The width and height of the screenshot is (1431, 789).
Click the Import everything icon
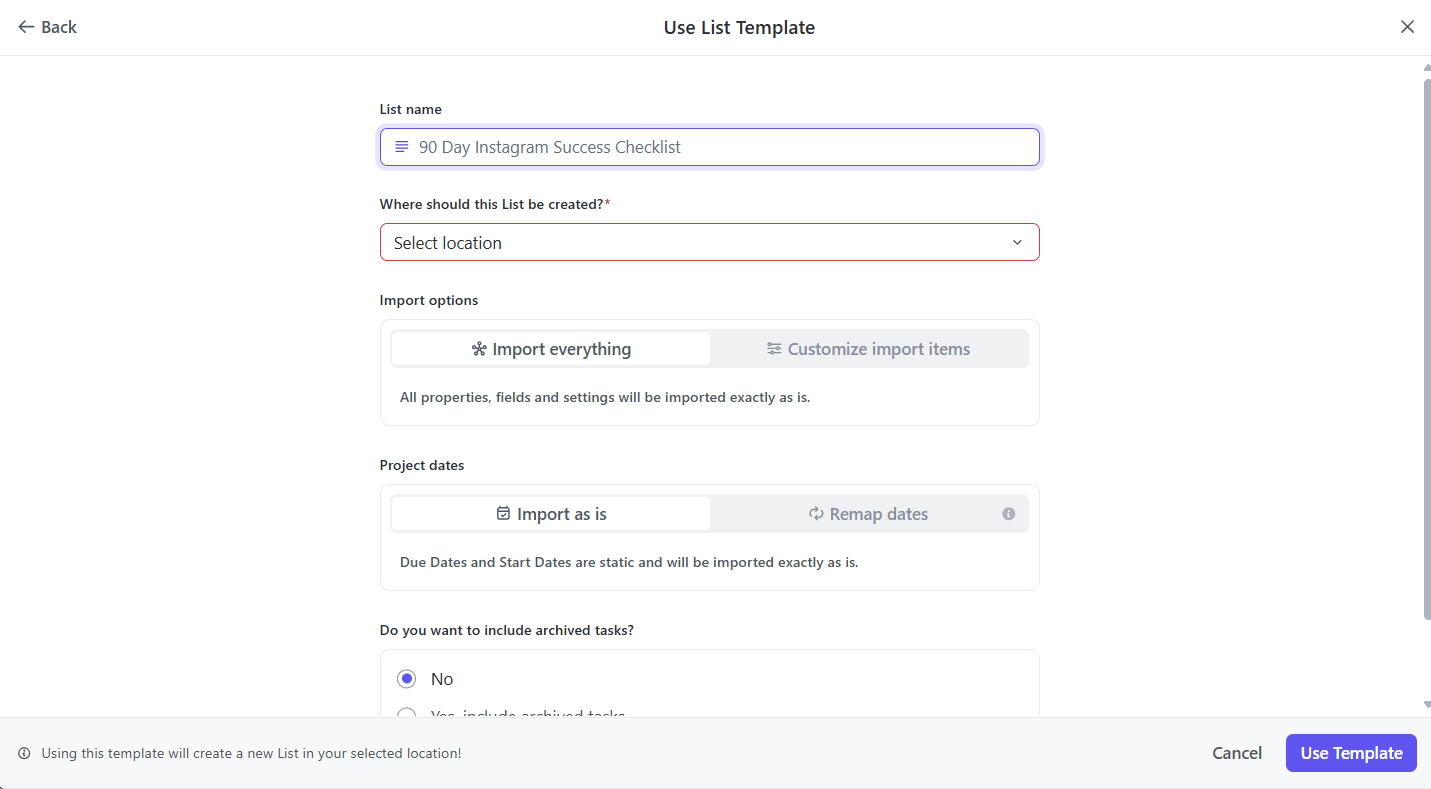[x=479, y=349]
